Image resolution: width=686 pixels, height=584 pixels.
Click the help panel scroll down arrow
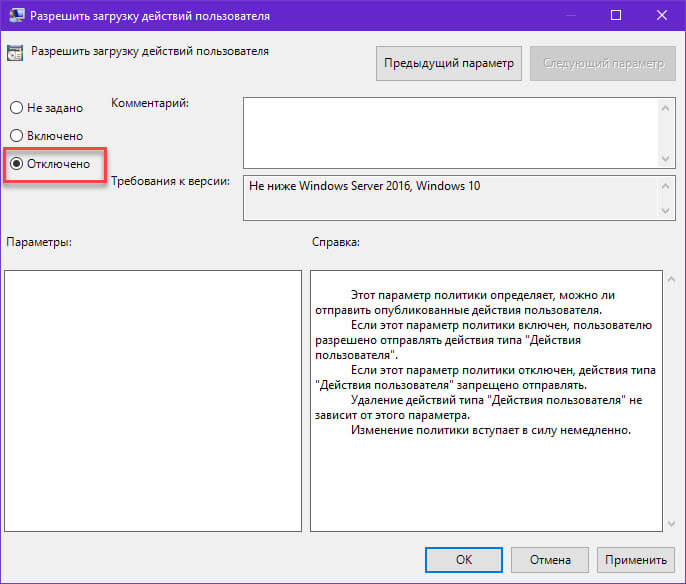672,523
